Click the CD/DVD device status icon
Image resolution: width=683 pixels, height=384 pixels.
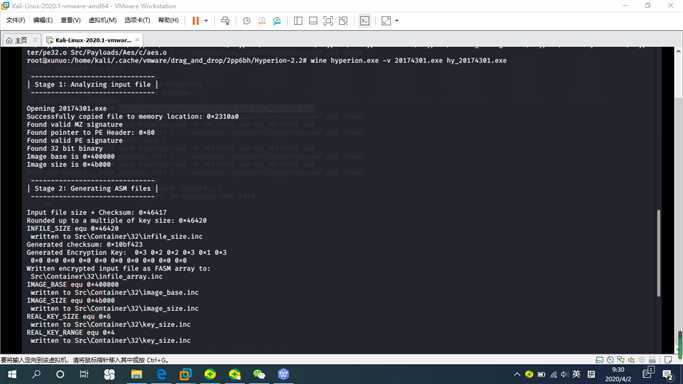(610, 360)
